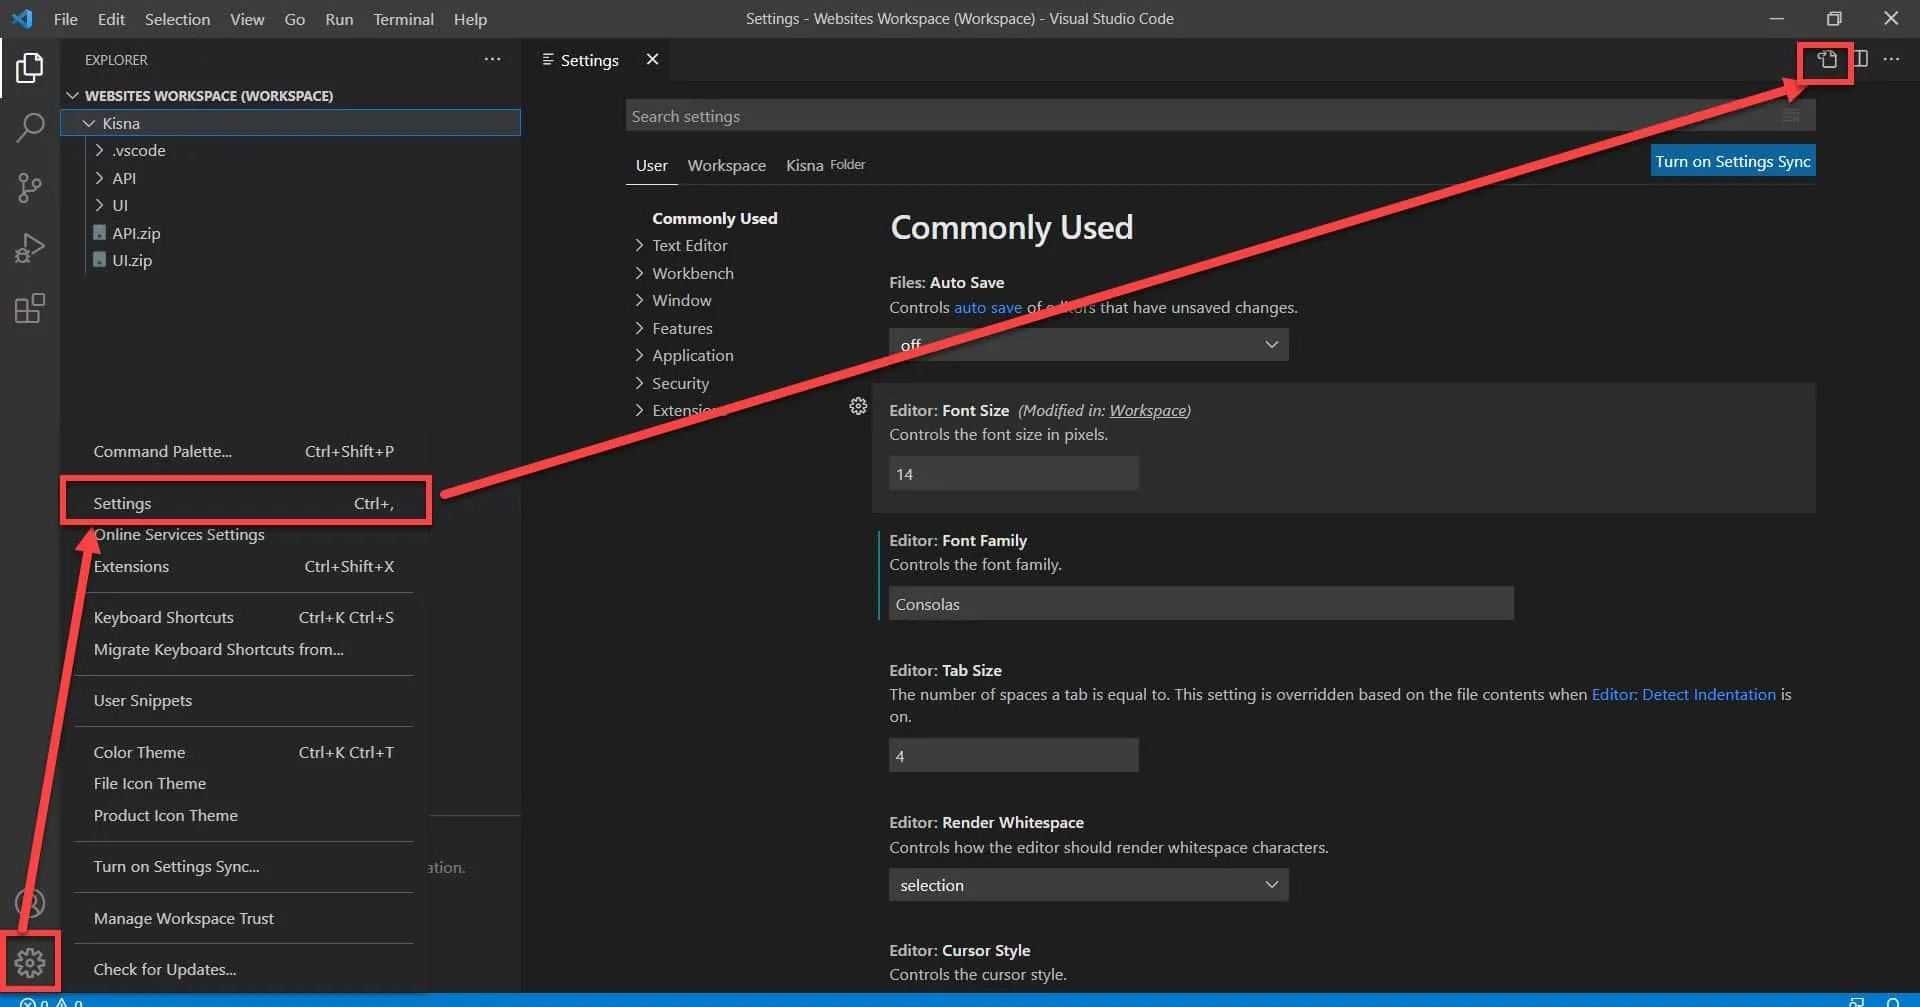This screenshot has height=1007, width=1920.
Task: Select Keyboard Shortcuts from the menu
Action: point(164,618)
